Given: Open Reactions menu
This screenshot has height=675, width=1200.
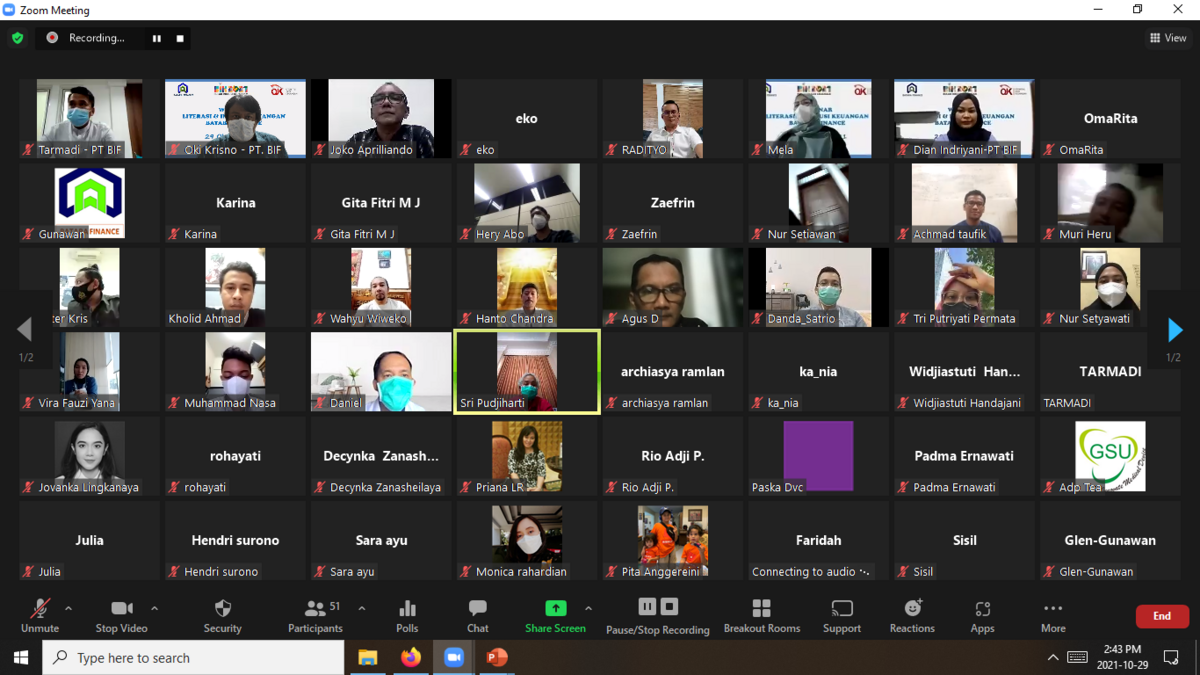Looking at the screenshot, I should pyautogui.click(x=912, y=615).
